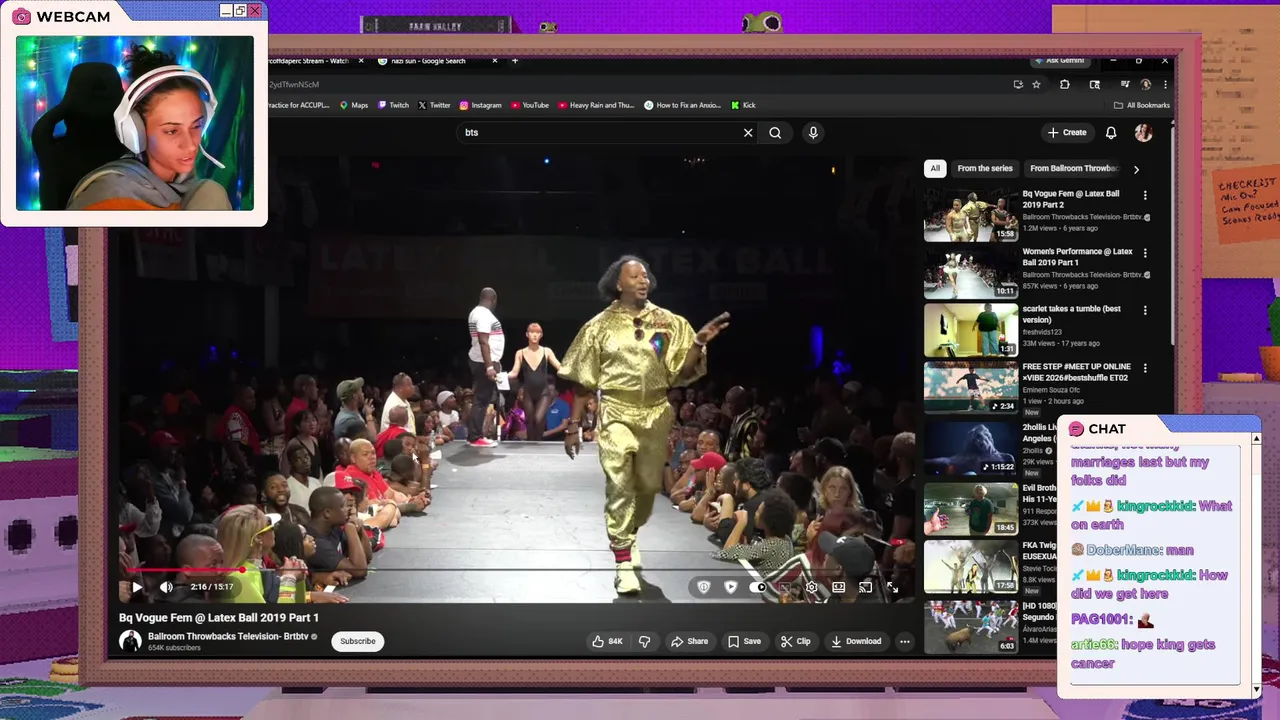
Task: Open 'Women's Performance @ Latex Ball' video title
Action: [x=1077, y=257]
